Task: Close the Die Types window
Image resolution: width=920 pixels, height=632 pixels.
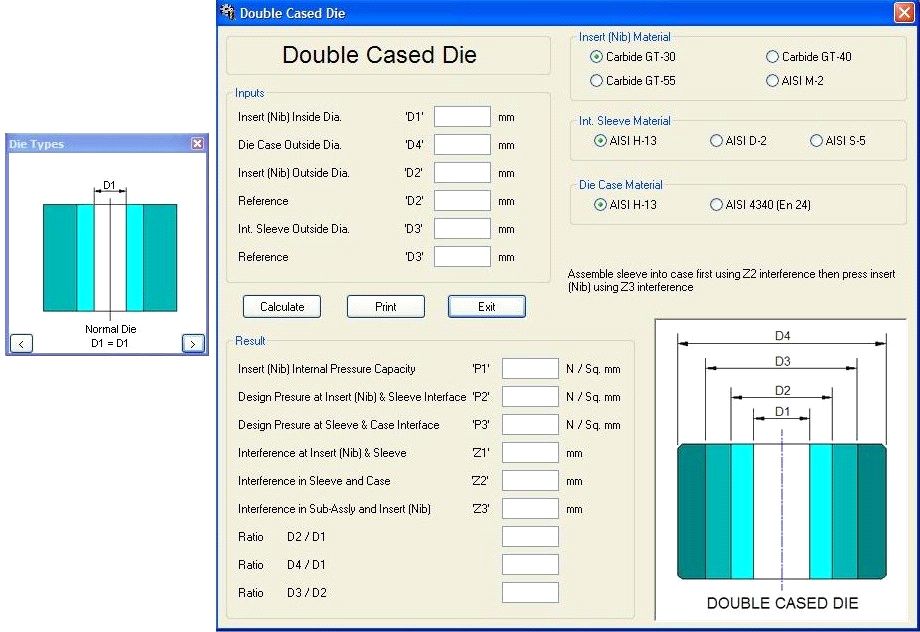Action: 198,143
